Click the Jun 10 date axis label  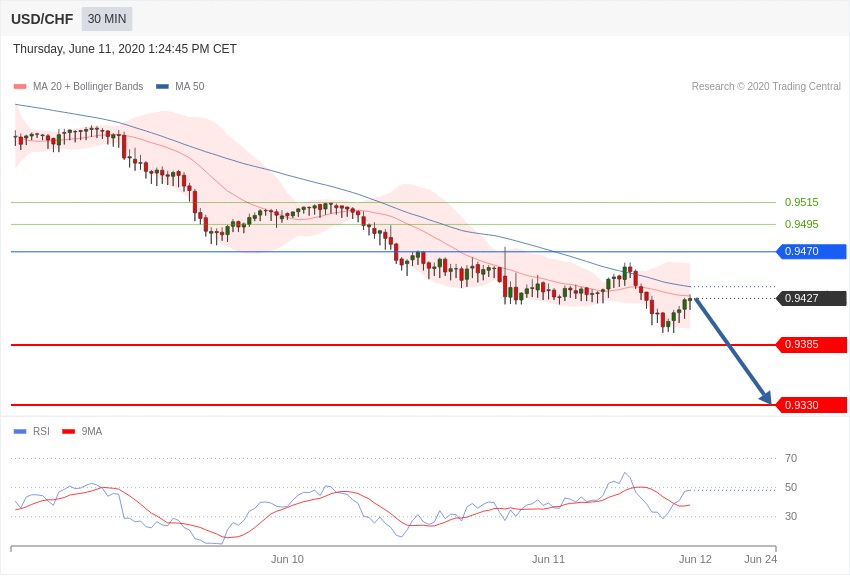click(x=287, y=559)
